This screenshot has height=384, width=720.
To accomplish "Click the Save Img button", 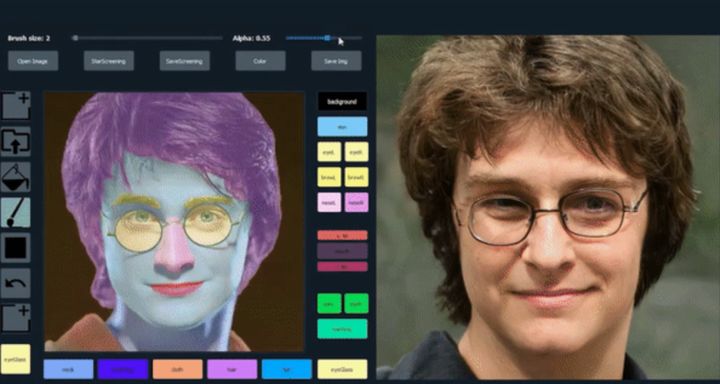I will [x=336, y=61].
